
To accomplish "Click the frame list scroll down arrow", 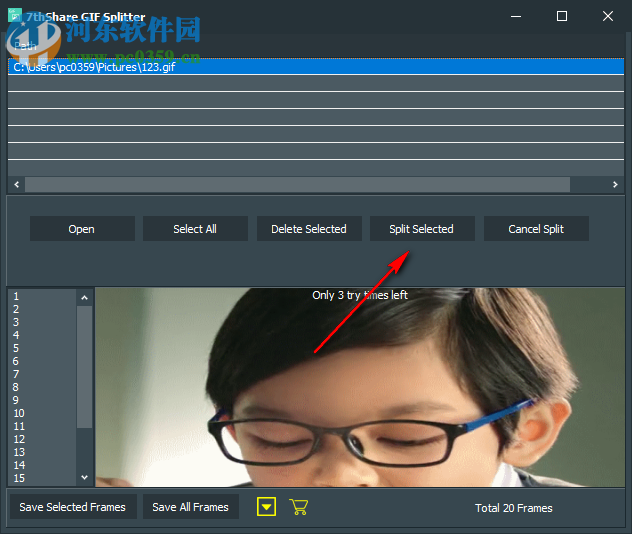I will (84, 478).
